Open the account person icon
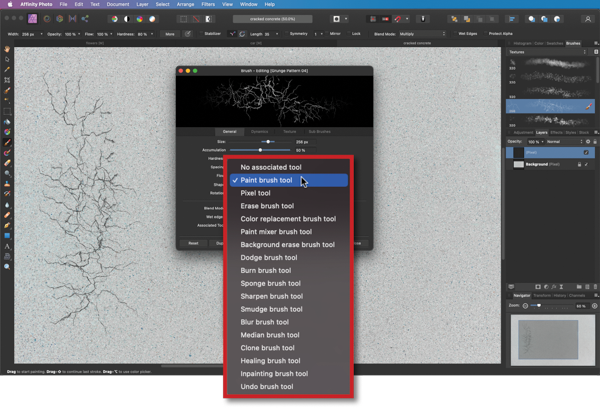600x408 pixels. point(587,19)
